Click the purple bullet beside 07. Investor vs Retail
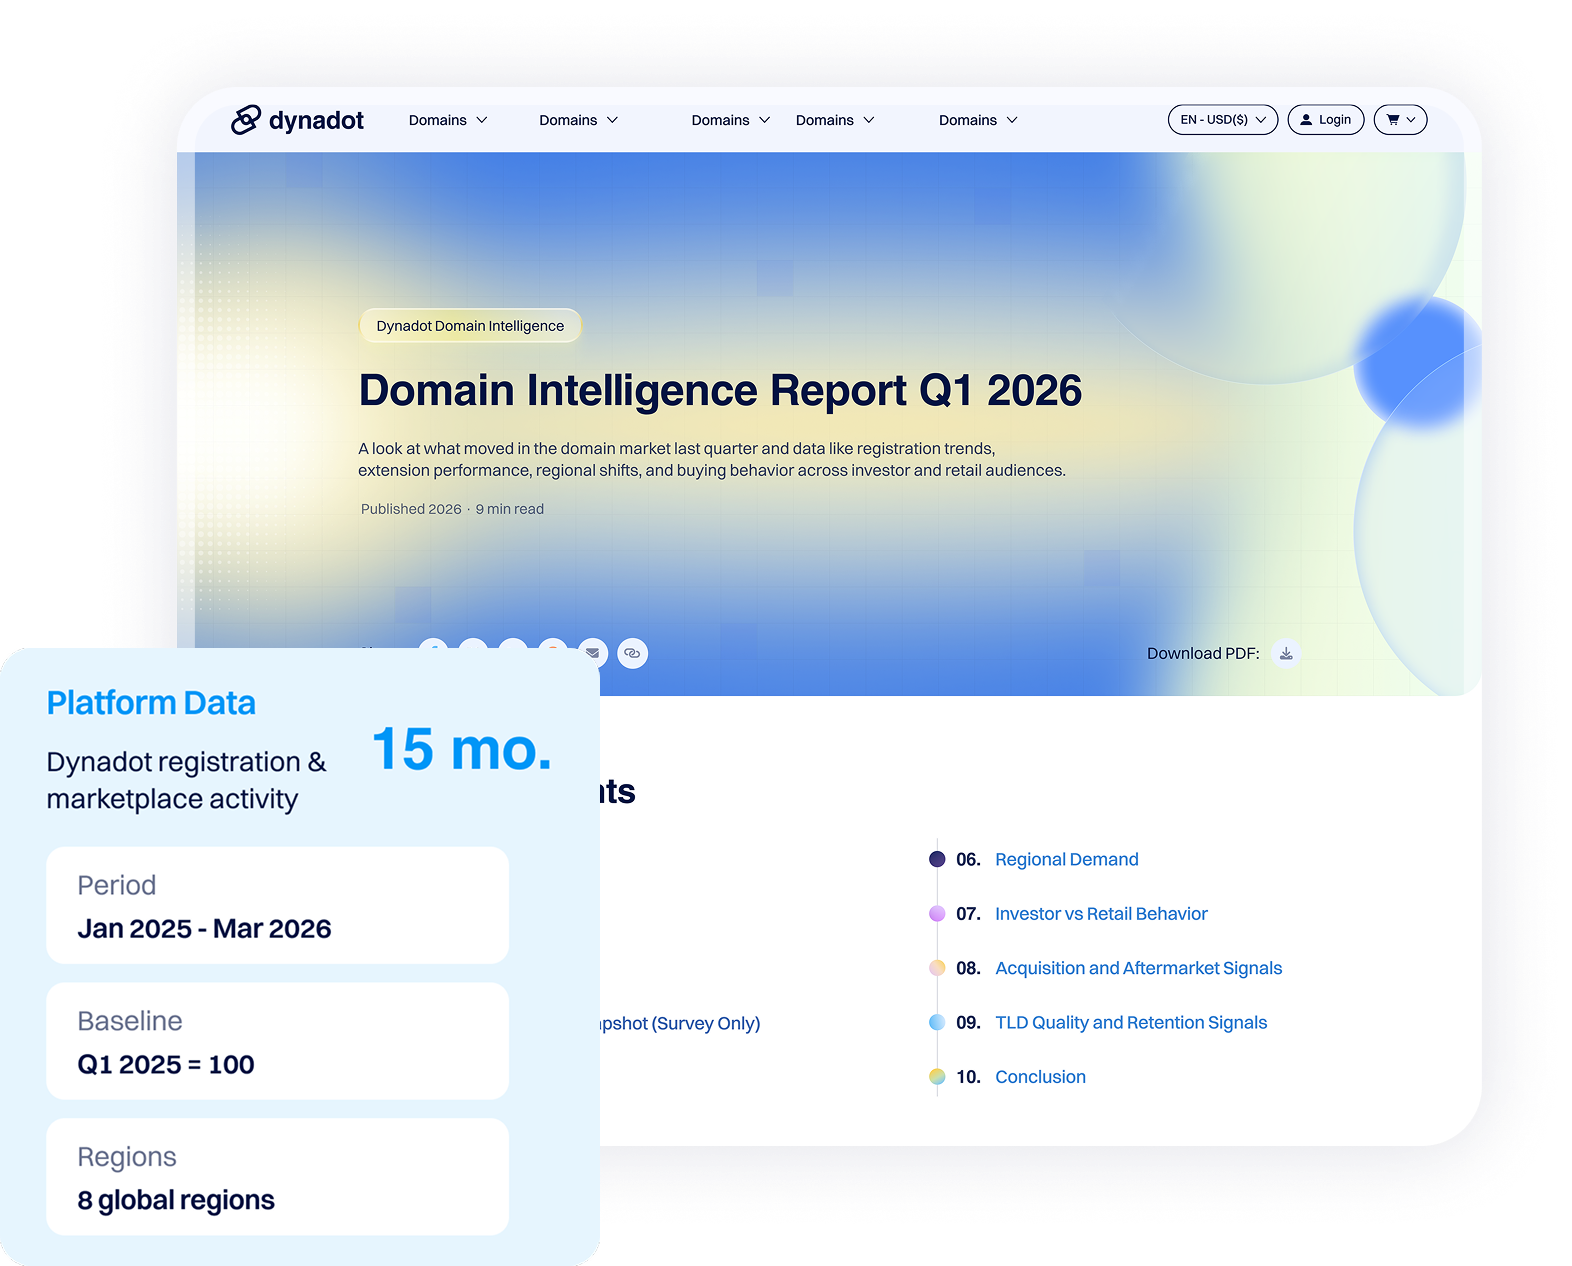Viewport: 1572px width, 1266px height. pos(937,913)
